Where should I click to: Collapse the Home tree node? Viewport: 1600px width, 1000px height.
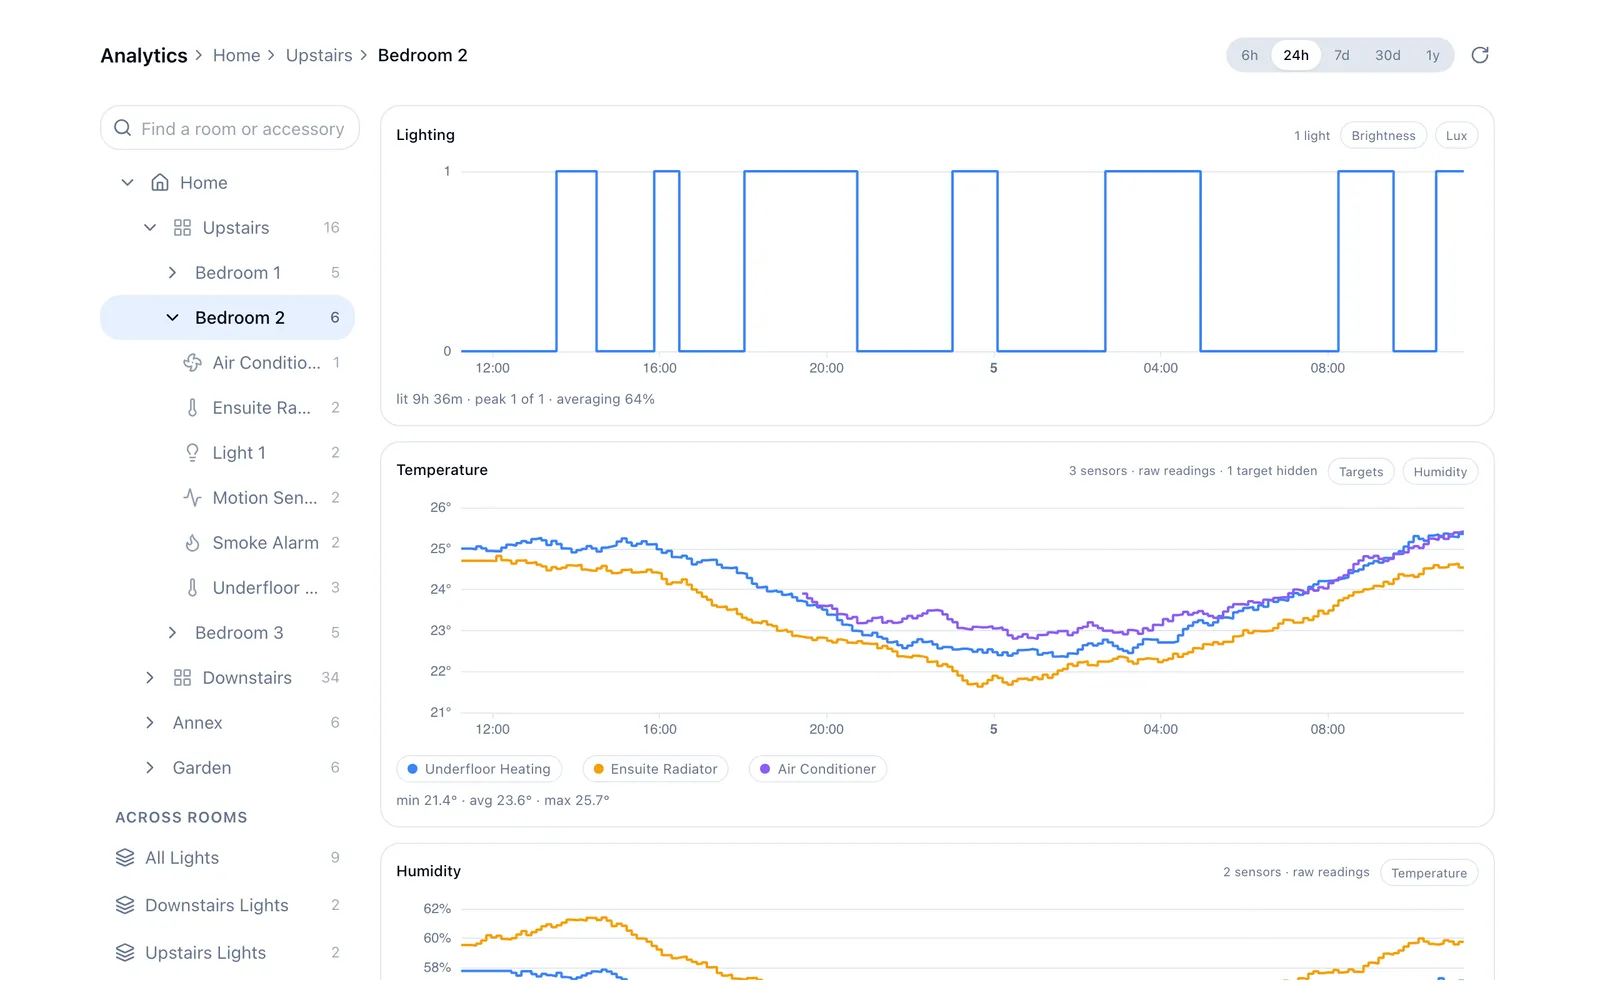[x=127, y=183]
